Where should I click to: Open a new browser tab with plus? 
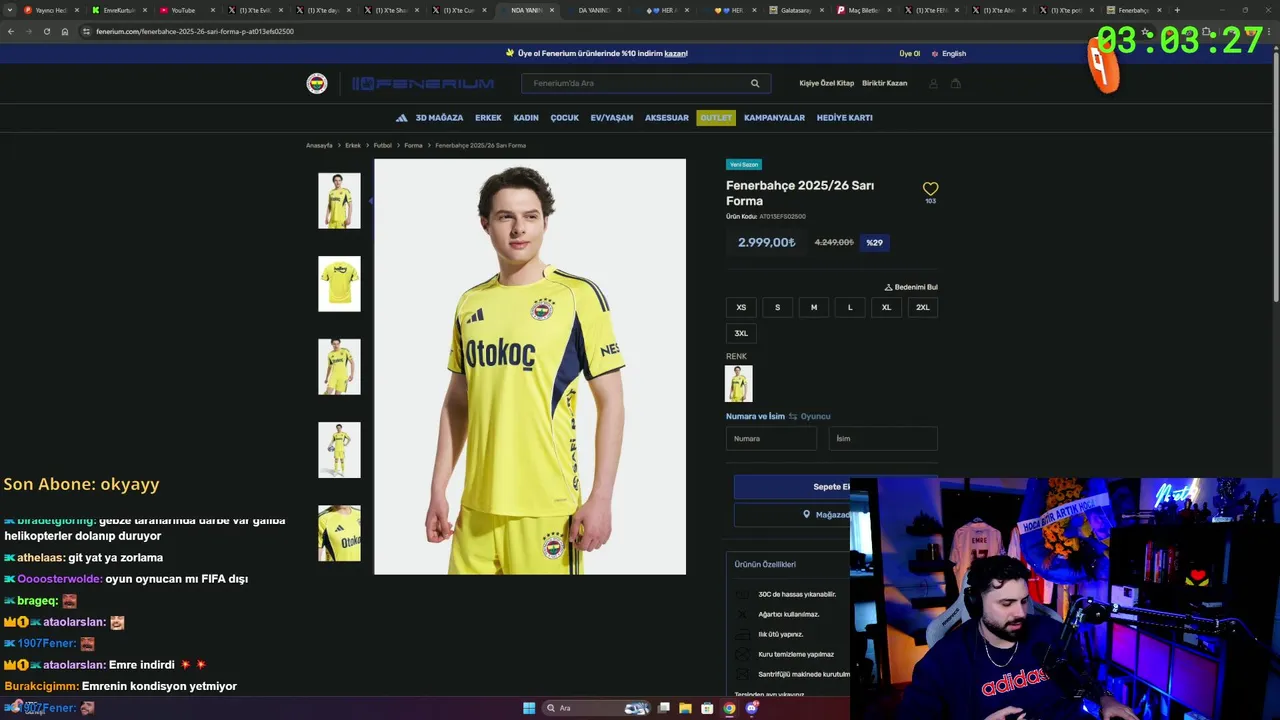(x=1177, y=10)
